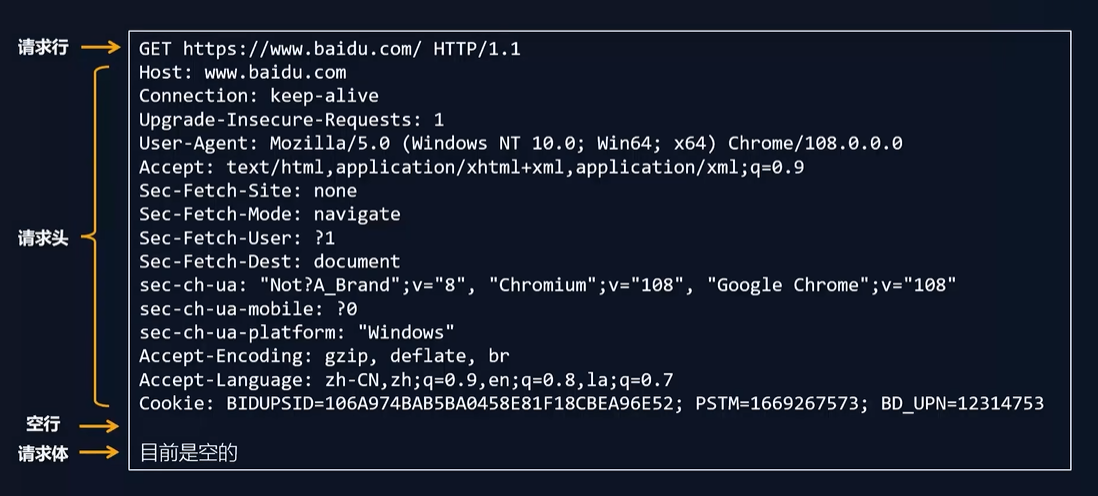
Task: Click the https://www.baidu.com/ URL
Action: click(x=303, y=49)
